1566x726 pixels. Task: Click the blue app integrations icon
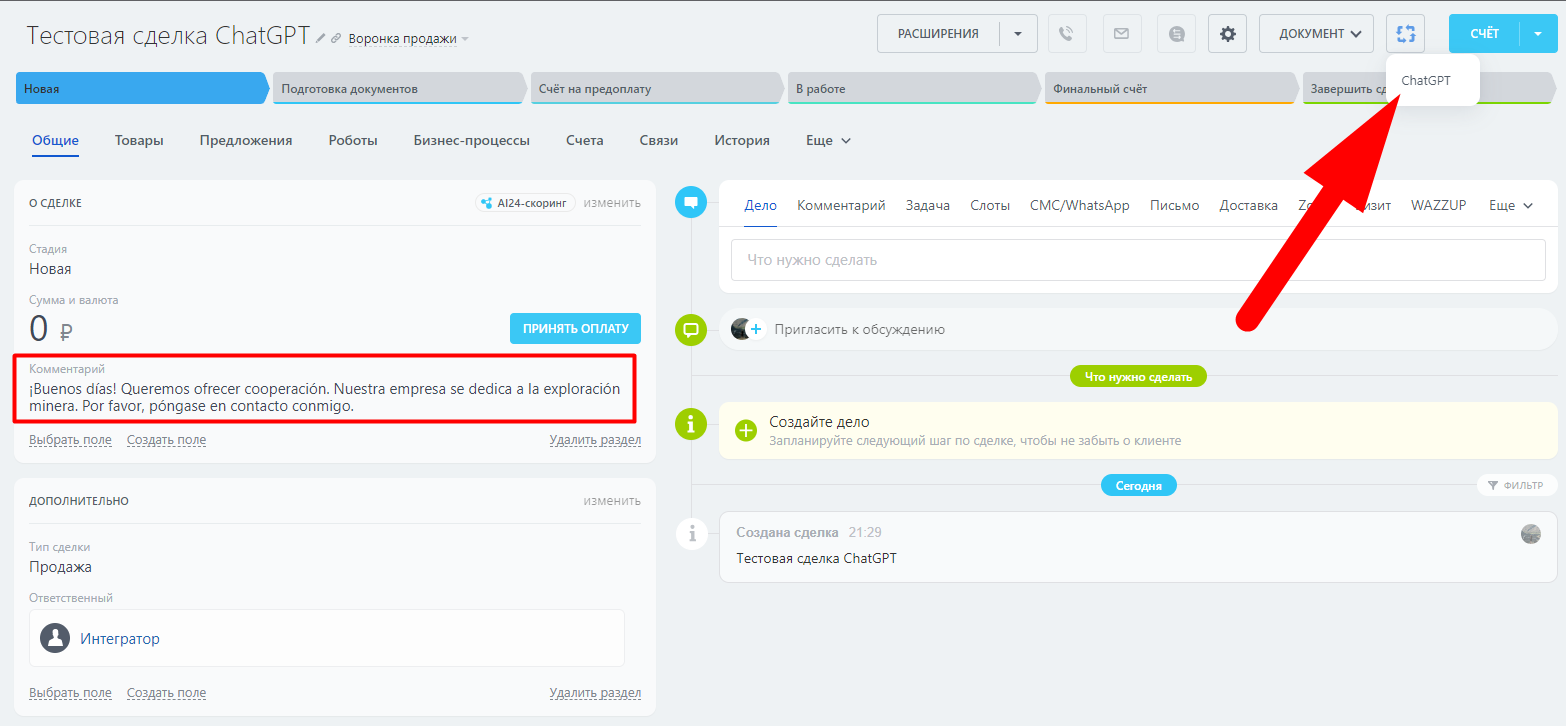pos(1405,34)
